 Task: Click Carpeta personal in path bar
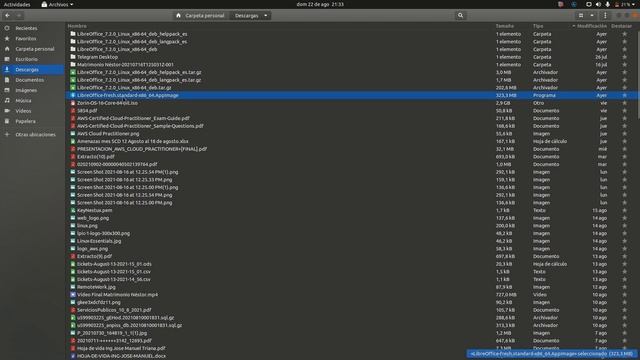point(201,16)
